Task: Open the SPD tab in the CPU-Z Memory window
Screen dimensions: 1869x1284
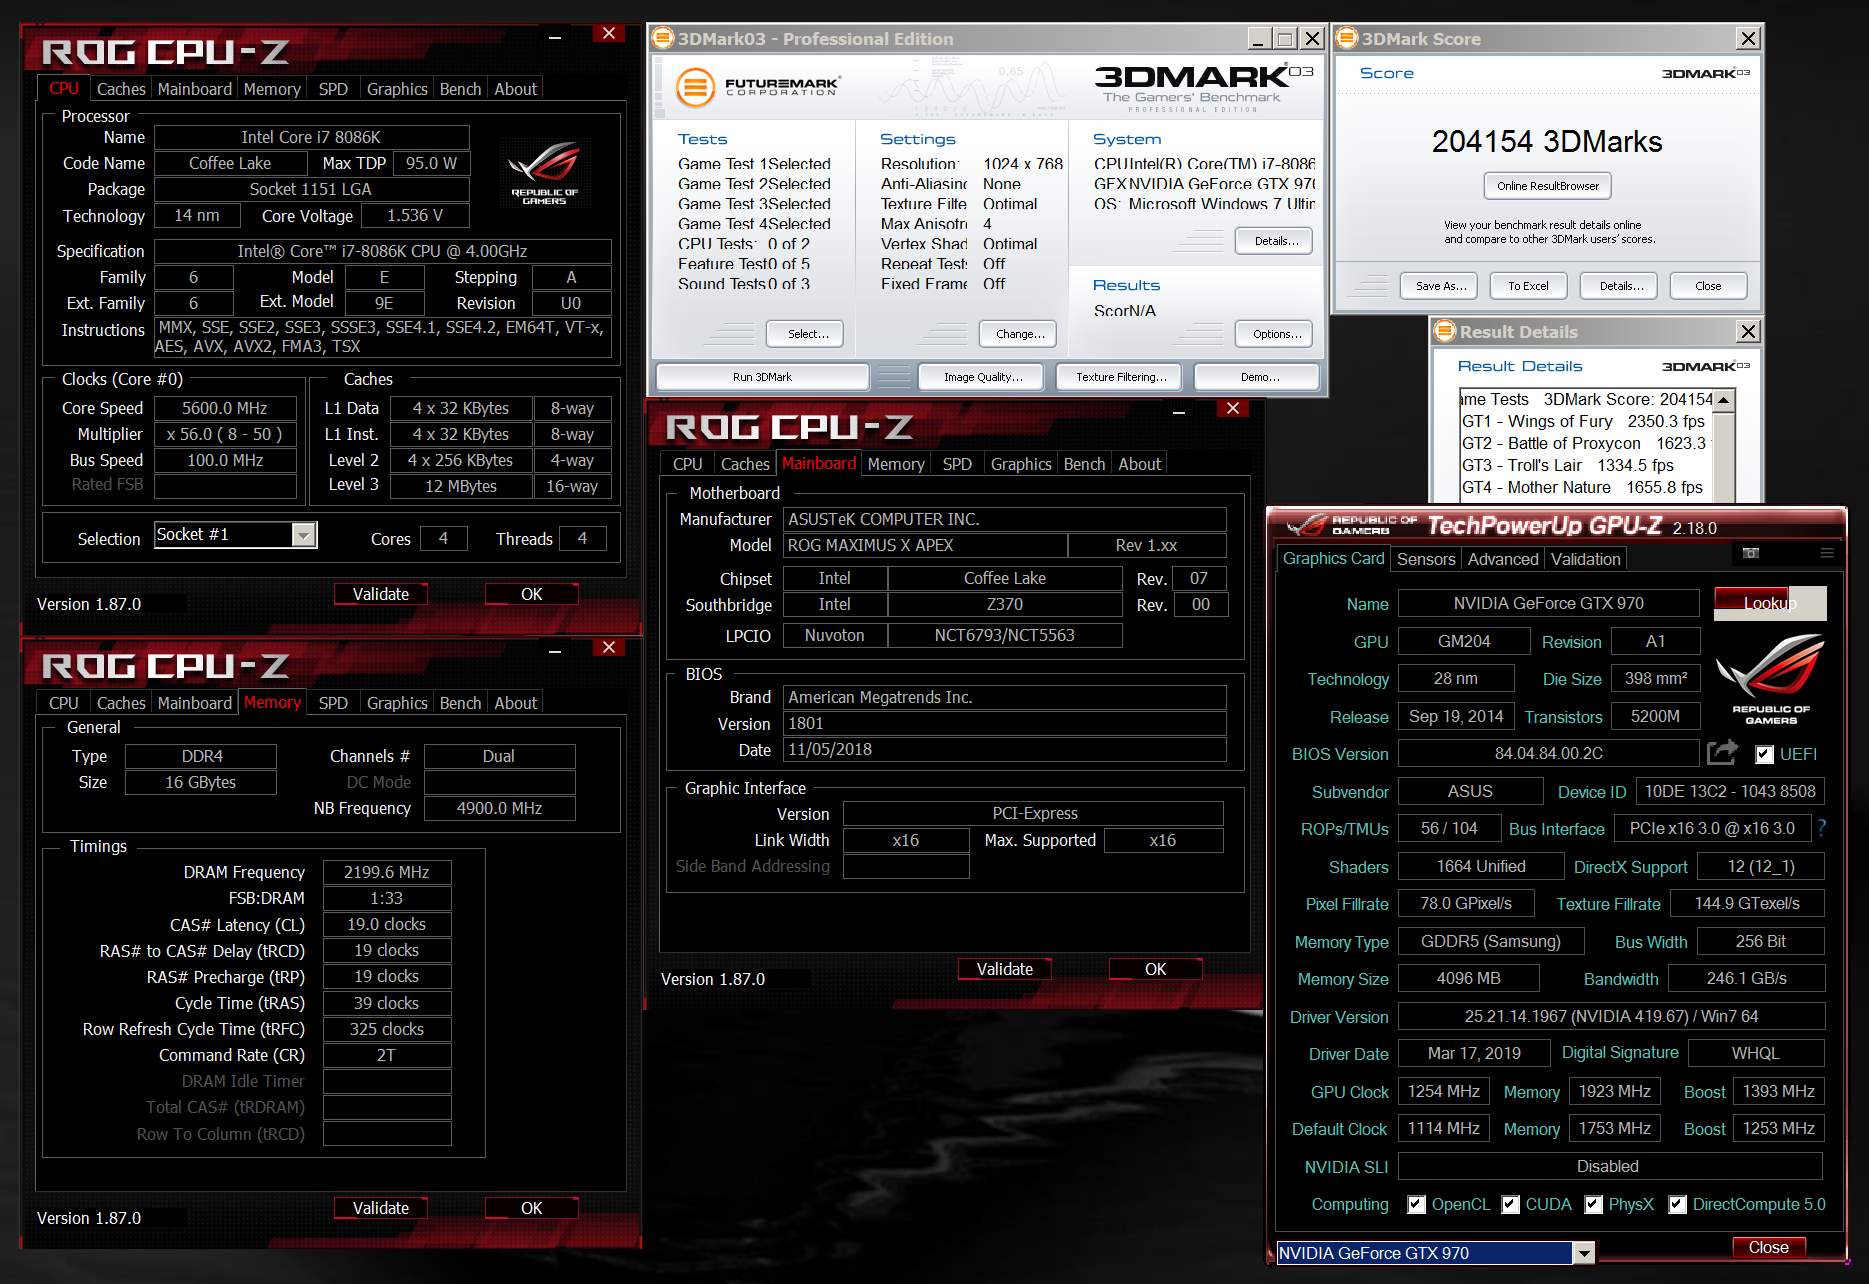Action: 333,703
